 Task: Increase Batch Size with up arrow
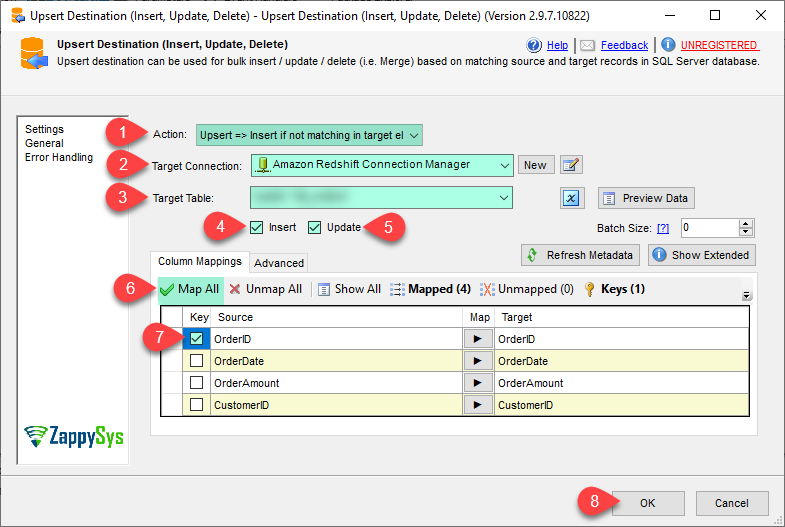[746, 224]
